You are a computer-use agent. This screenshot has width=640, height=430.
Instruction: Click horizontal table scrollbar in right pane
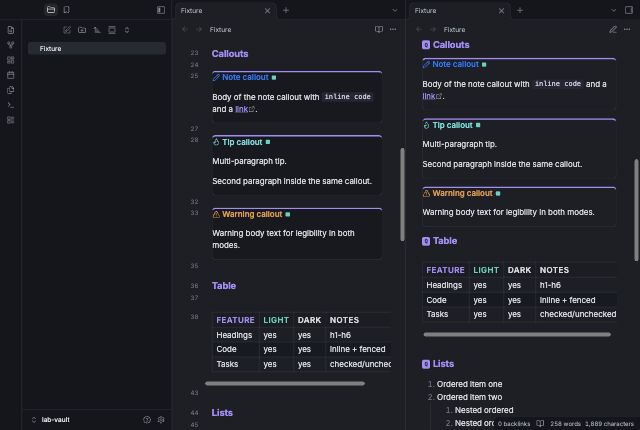[517, 335]
